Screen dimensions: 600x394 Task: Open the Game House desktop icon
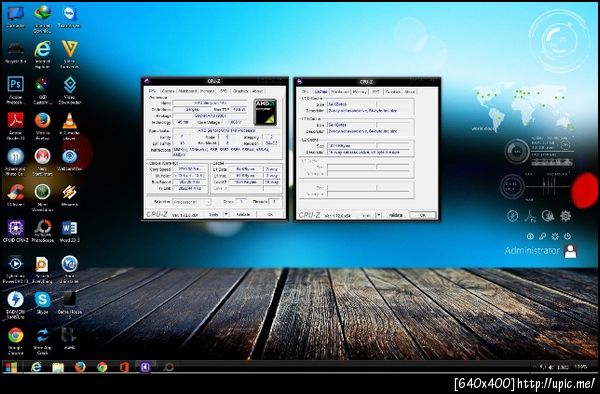[69, 305]
